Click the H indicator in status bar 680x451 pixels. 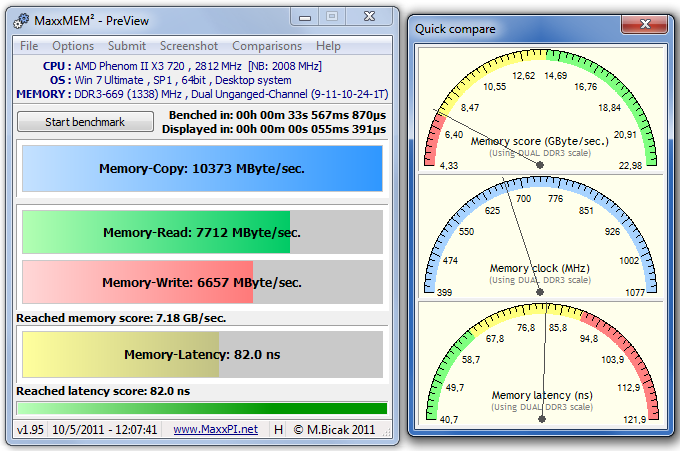[279, 429]
